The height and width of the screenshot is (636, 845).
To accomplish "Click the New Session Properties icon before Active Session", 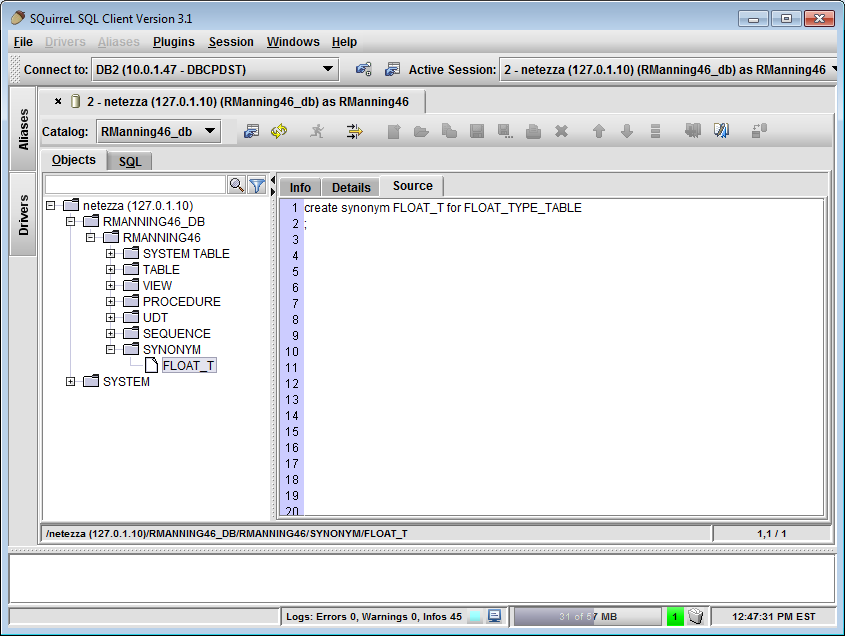I will tap(392, 69).
